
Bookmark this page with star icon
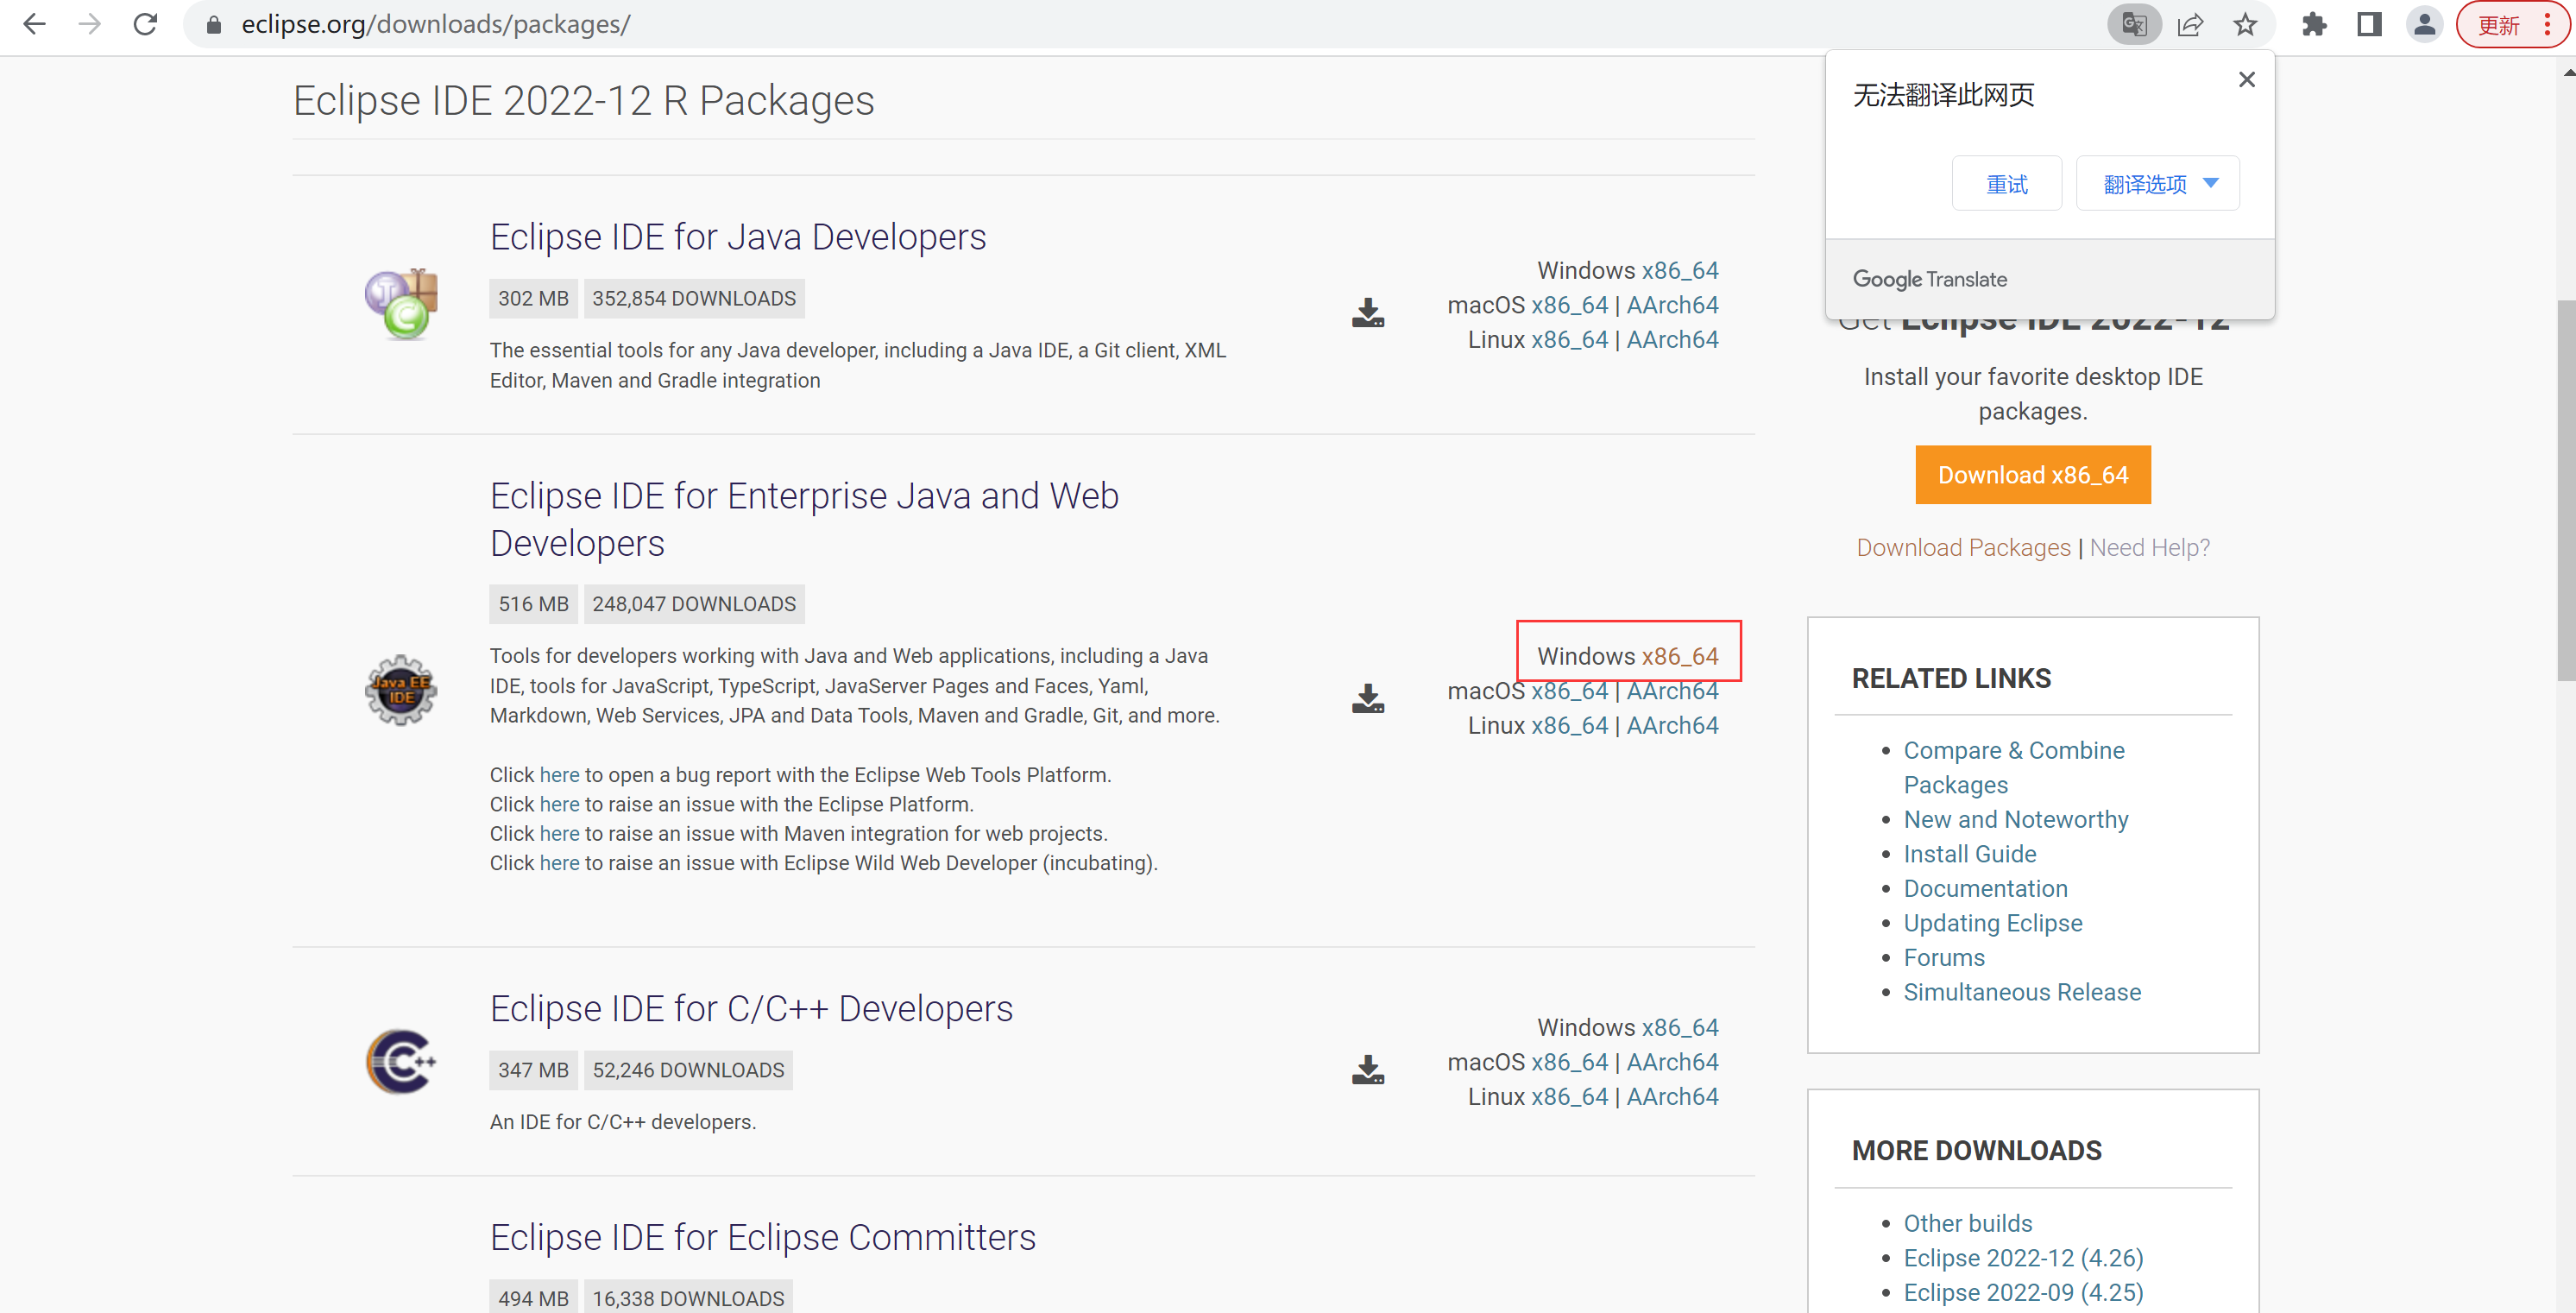click(x=2245, y=24)
